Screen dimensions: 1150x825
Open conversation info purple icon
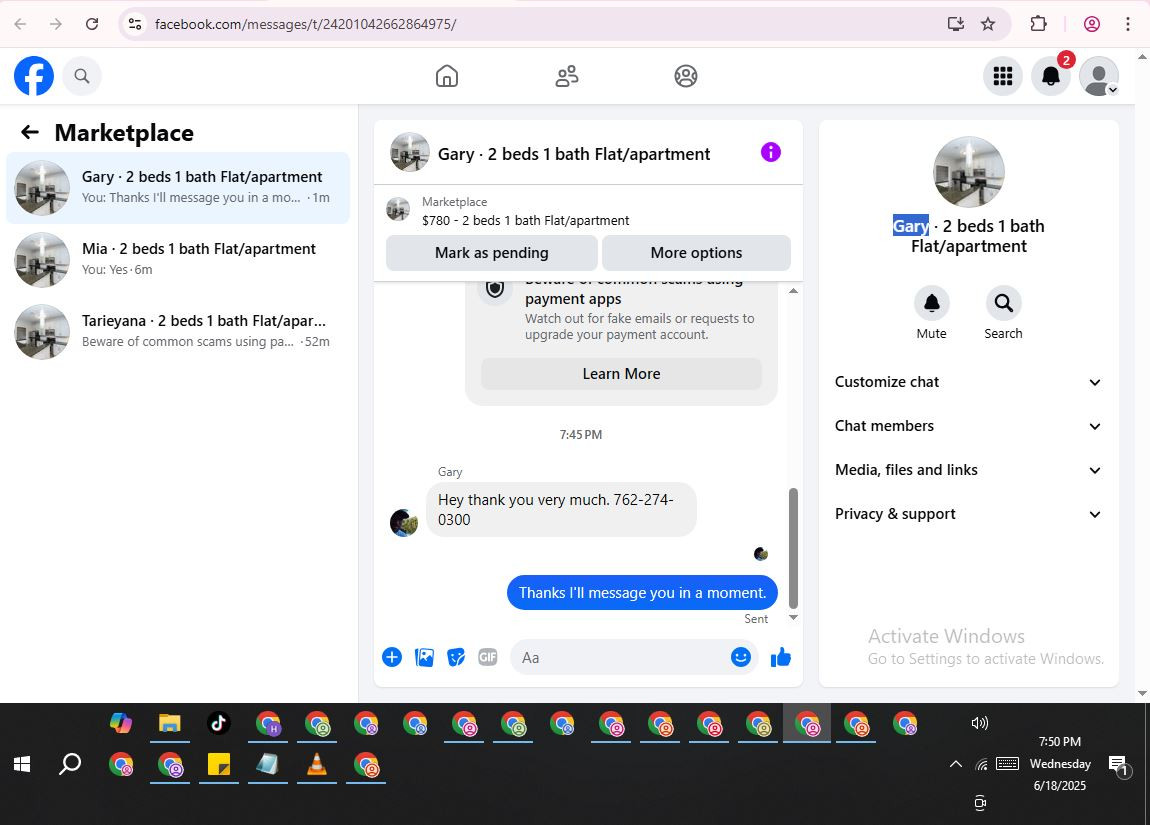(x=770, y=153)
